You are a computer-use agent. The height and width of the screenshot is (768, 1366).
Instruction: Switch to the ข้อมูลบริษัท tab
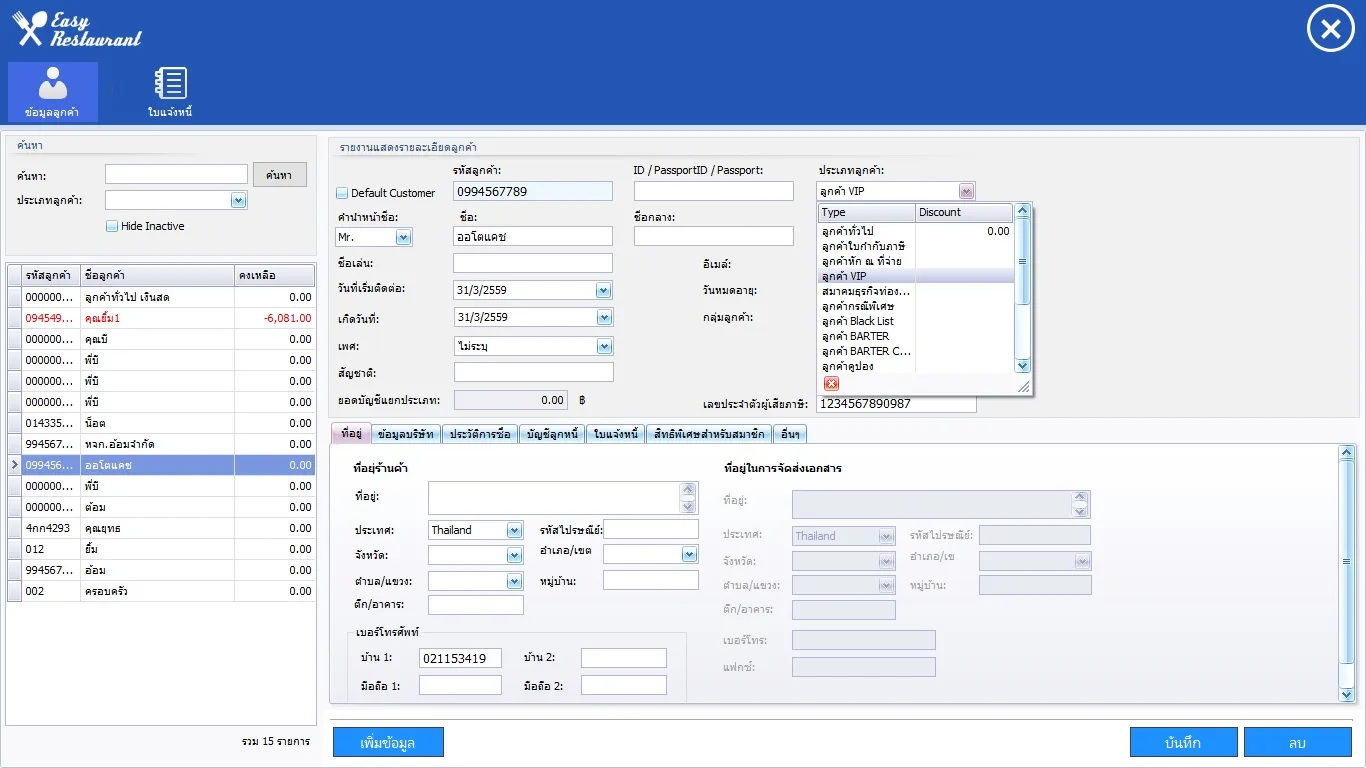tap(406, 434)
